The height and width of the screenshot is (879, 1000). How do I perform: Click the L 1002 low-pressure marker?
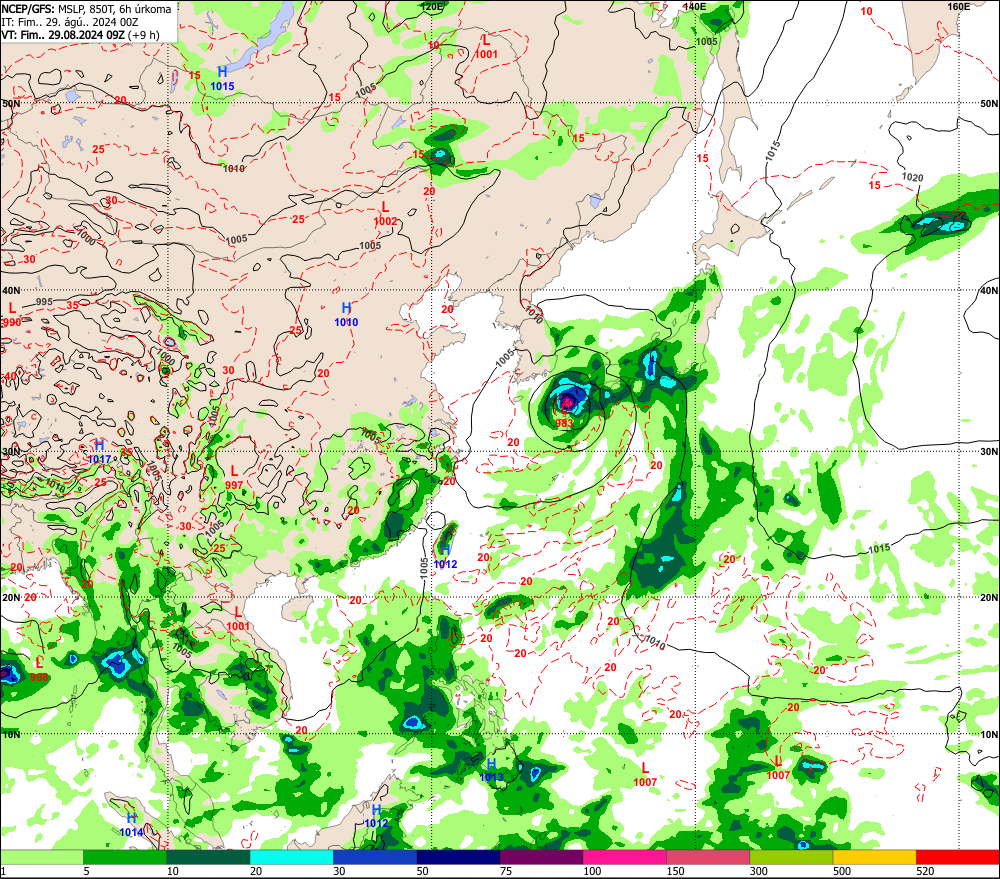click(x=385, y=214)
